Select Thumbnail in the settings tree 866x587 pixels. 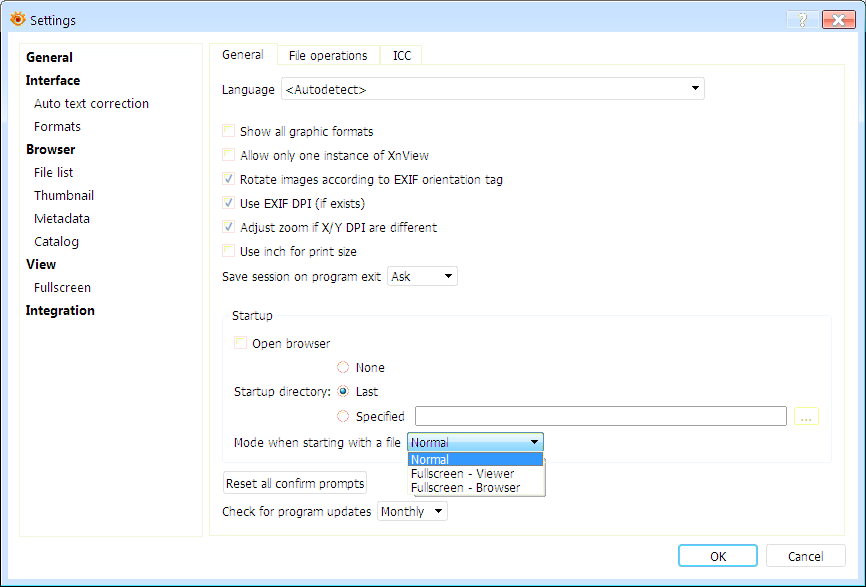[x=64, y=195]
